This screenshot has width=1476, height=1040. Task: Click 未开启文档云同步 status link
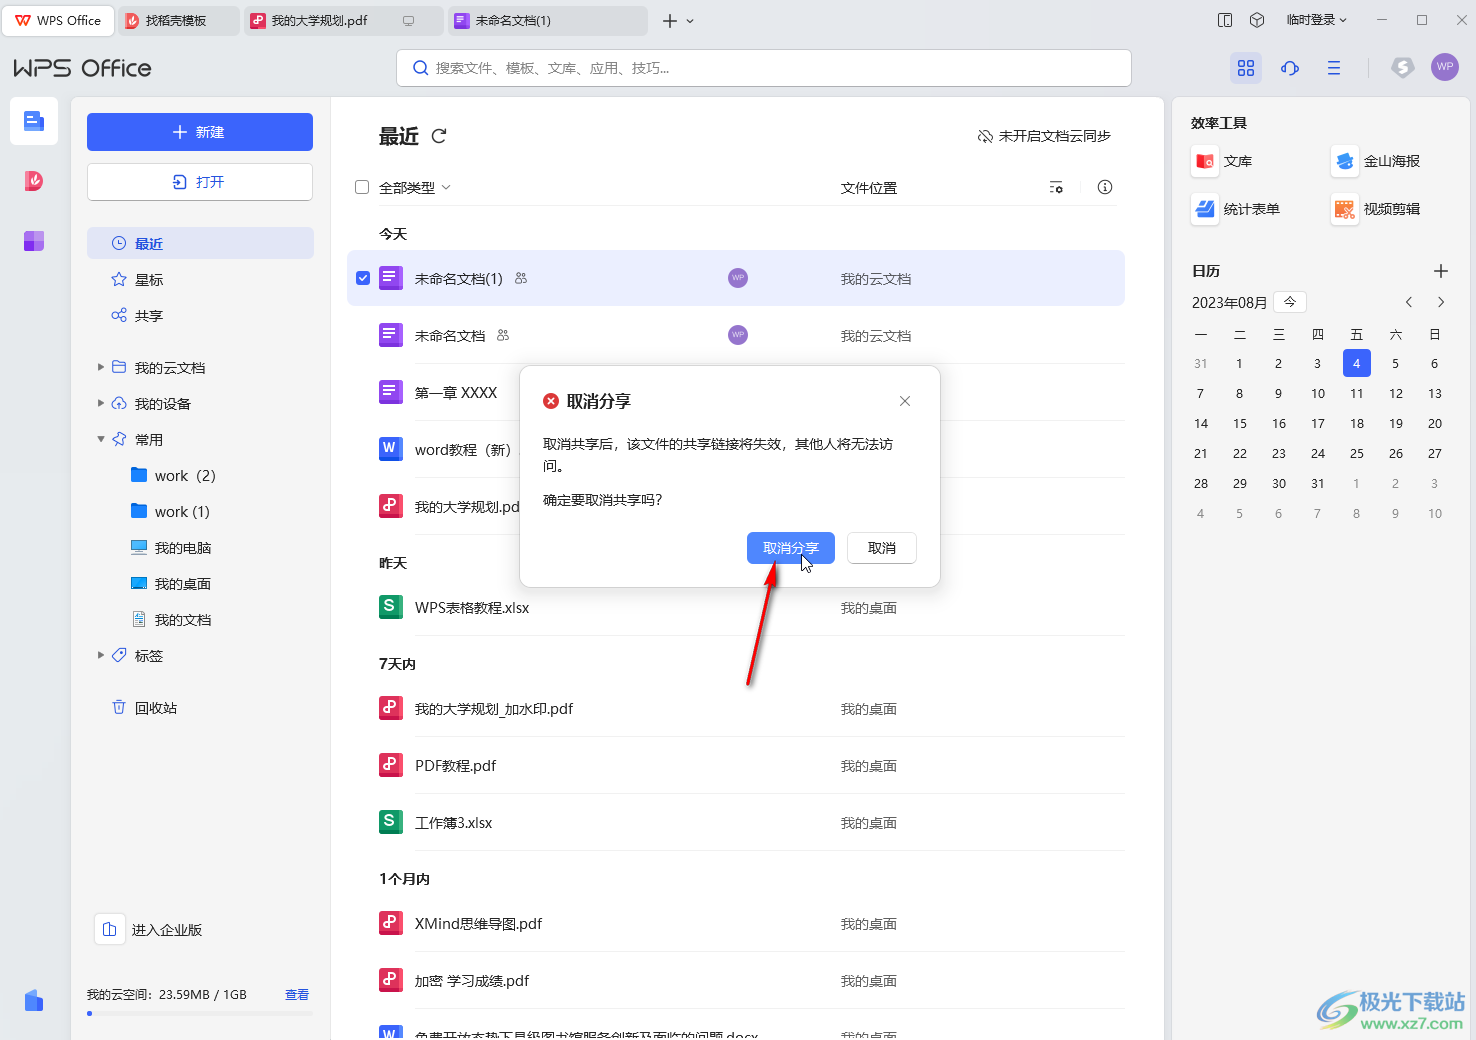click(x=1044, y=136)
